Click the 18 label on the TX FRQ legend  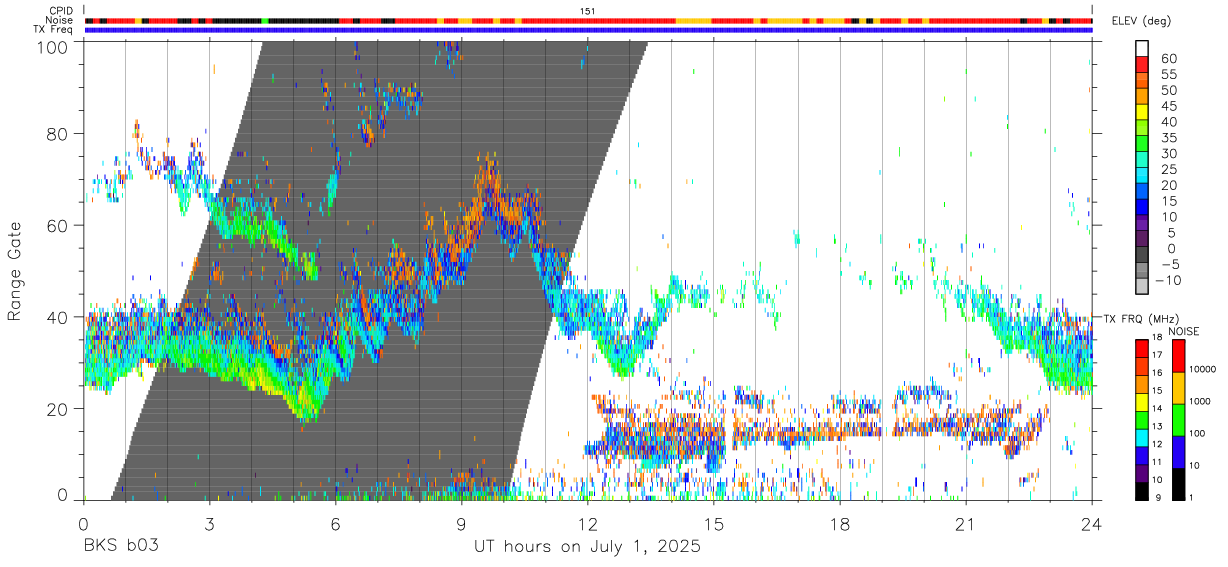pyautogui.click(x=1157, y=339)
